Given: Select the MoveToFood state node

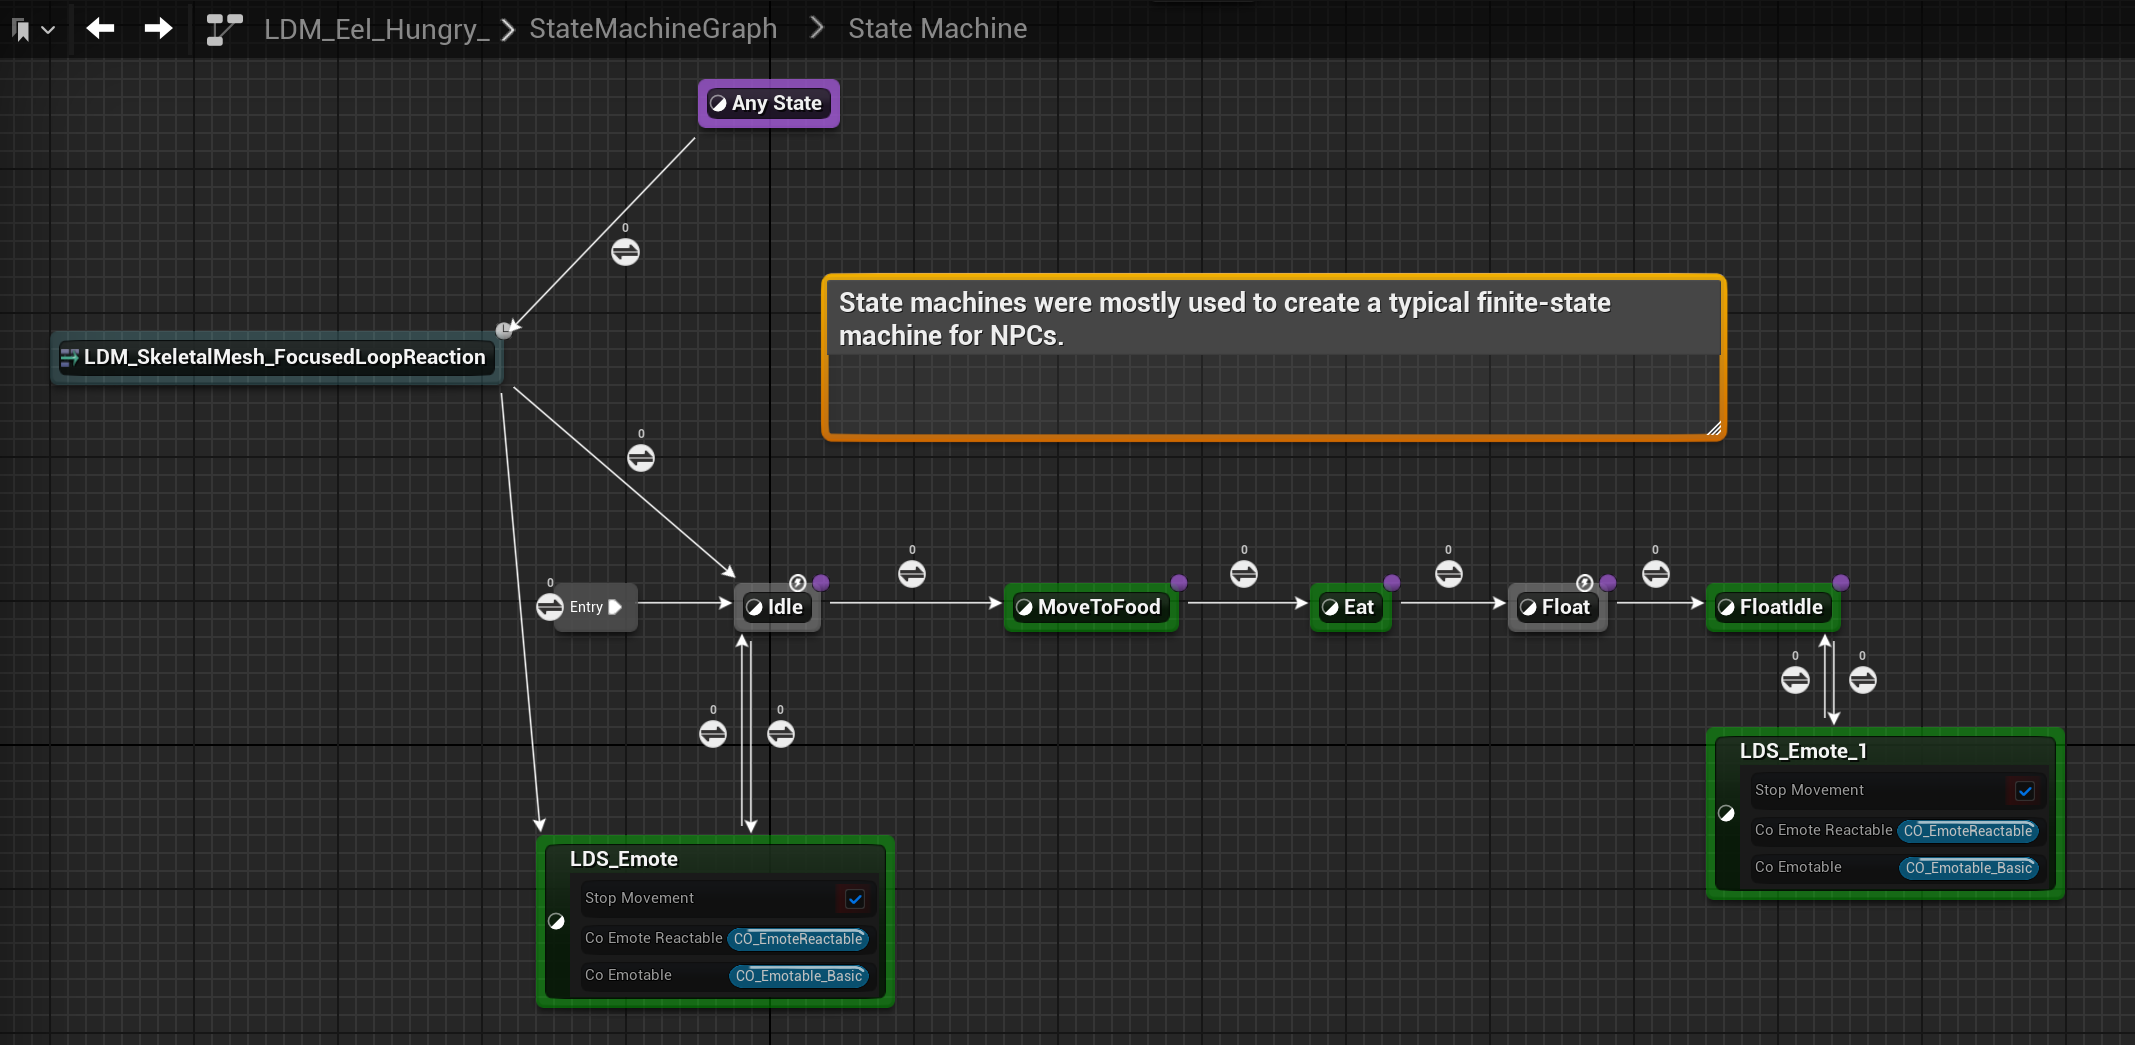Looking at the screenshot, I should [x=1091, y=607].
